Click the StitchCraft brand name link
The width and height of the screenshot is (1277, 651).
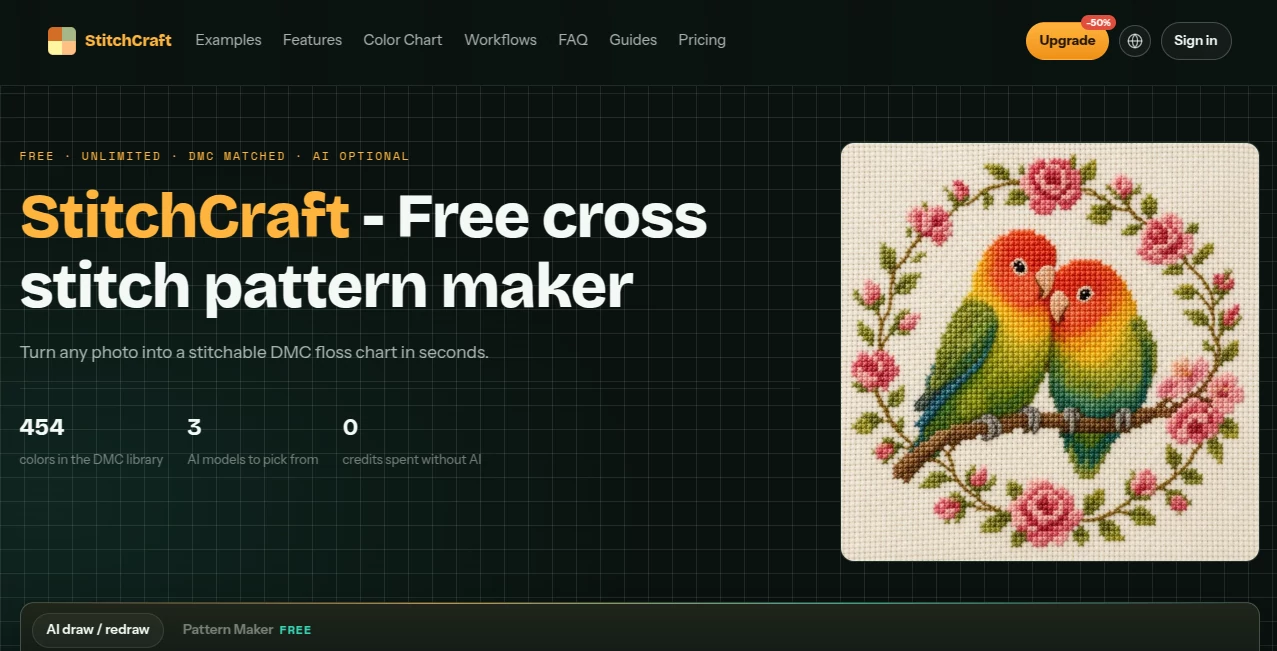click(128, 41)
